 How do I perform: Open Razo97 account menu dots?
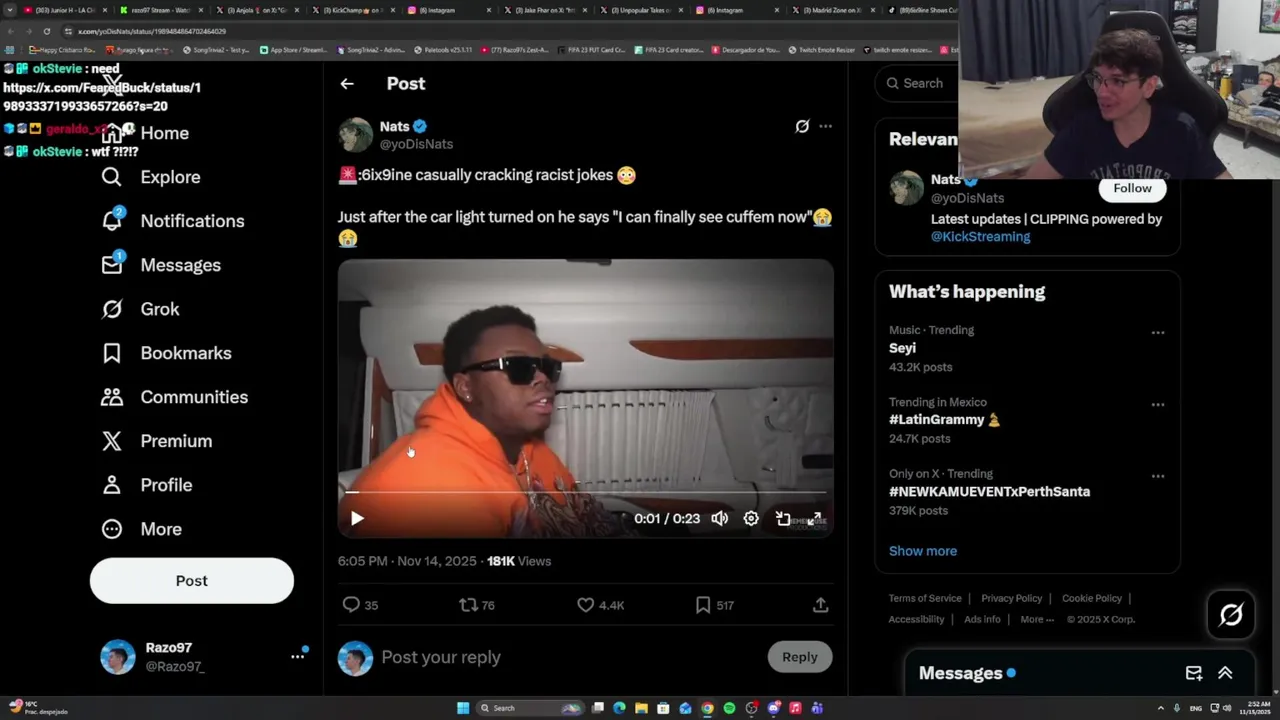pyautogui.click(x=297, y=656)
